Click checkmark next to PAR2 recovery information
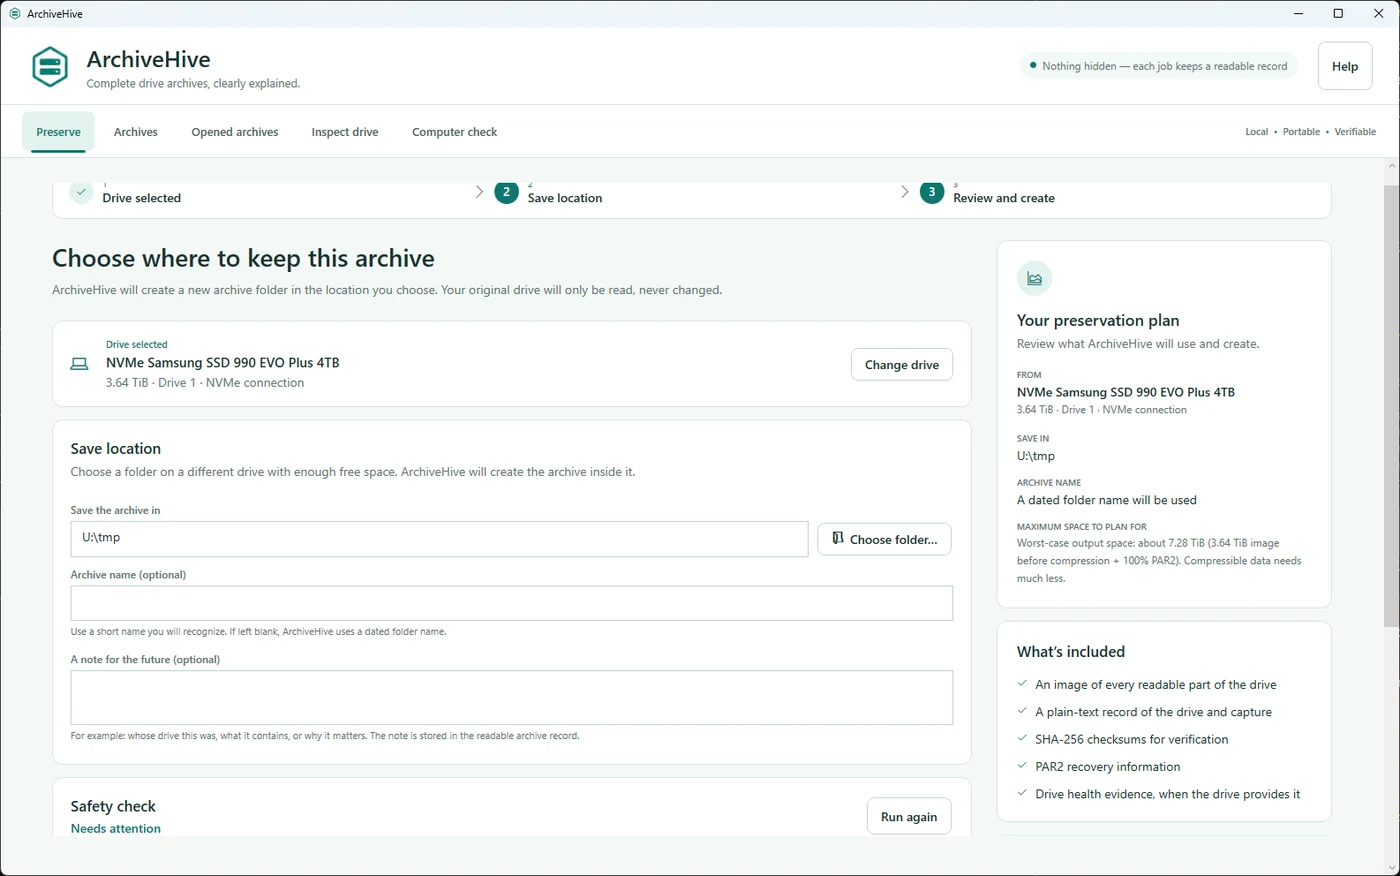The width and height of the screenshot is (1400, 876). 1022,765
